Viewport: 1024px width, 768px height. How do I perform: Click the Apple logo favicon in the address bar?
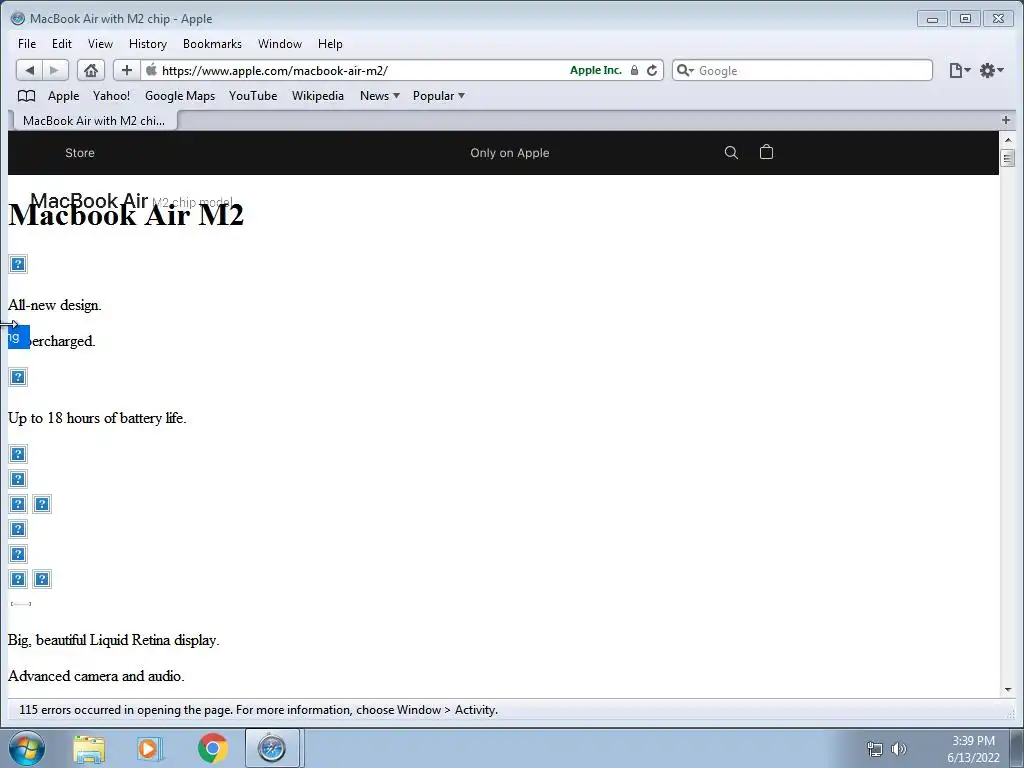coord(152,70)
